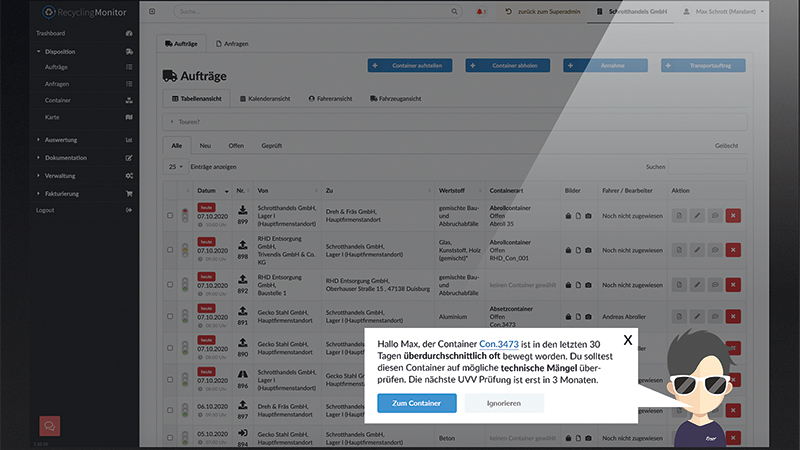Screen dimensions: 800x450
Task: Click the pencil edit icon in first row
Action: [x=698, y=215]
